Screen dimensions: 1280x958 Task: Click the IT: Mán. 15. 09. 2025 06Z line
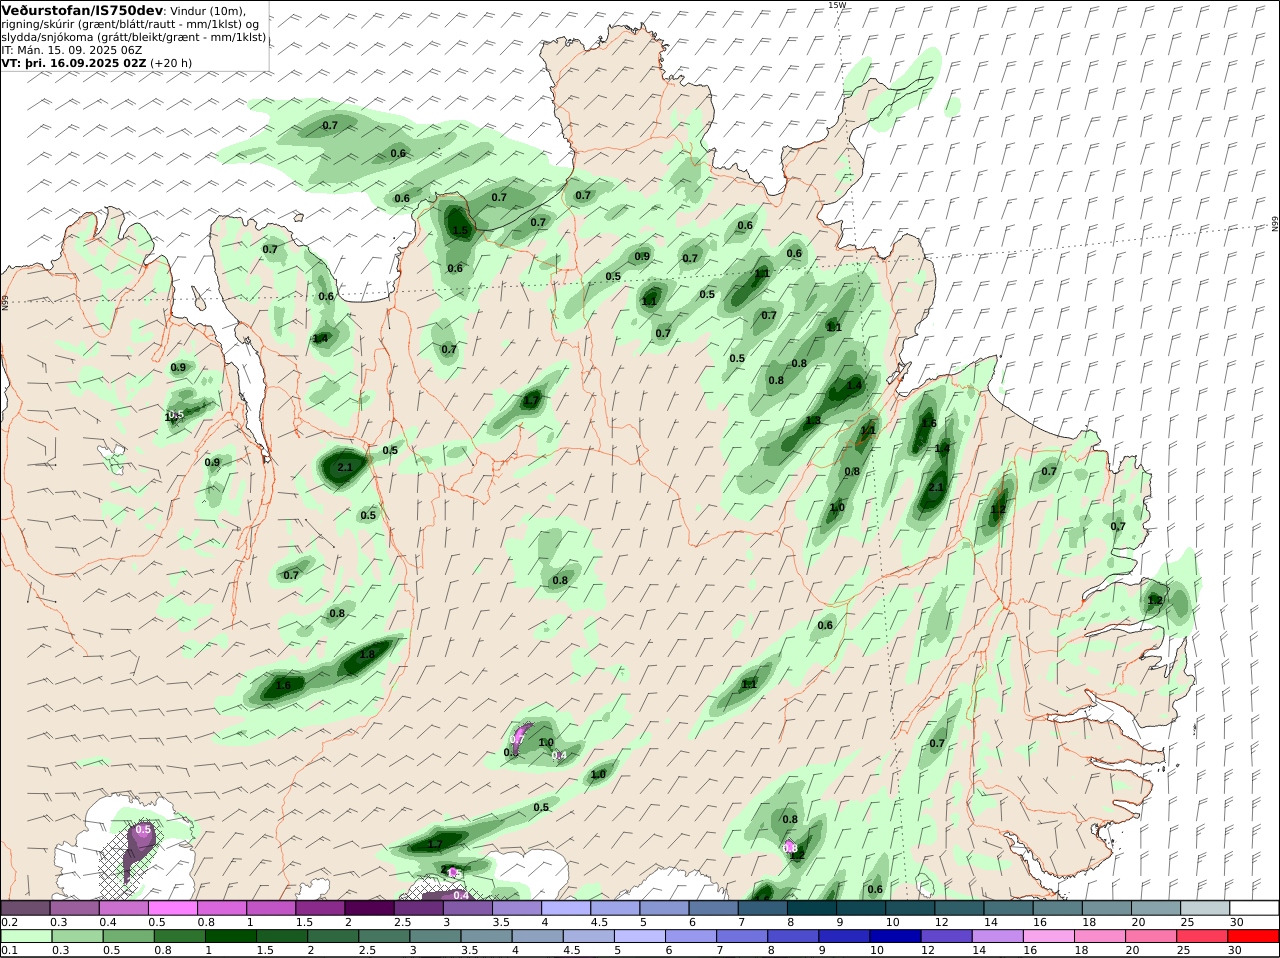pyautogui.click(x=73, y=49)
